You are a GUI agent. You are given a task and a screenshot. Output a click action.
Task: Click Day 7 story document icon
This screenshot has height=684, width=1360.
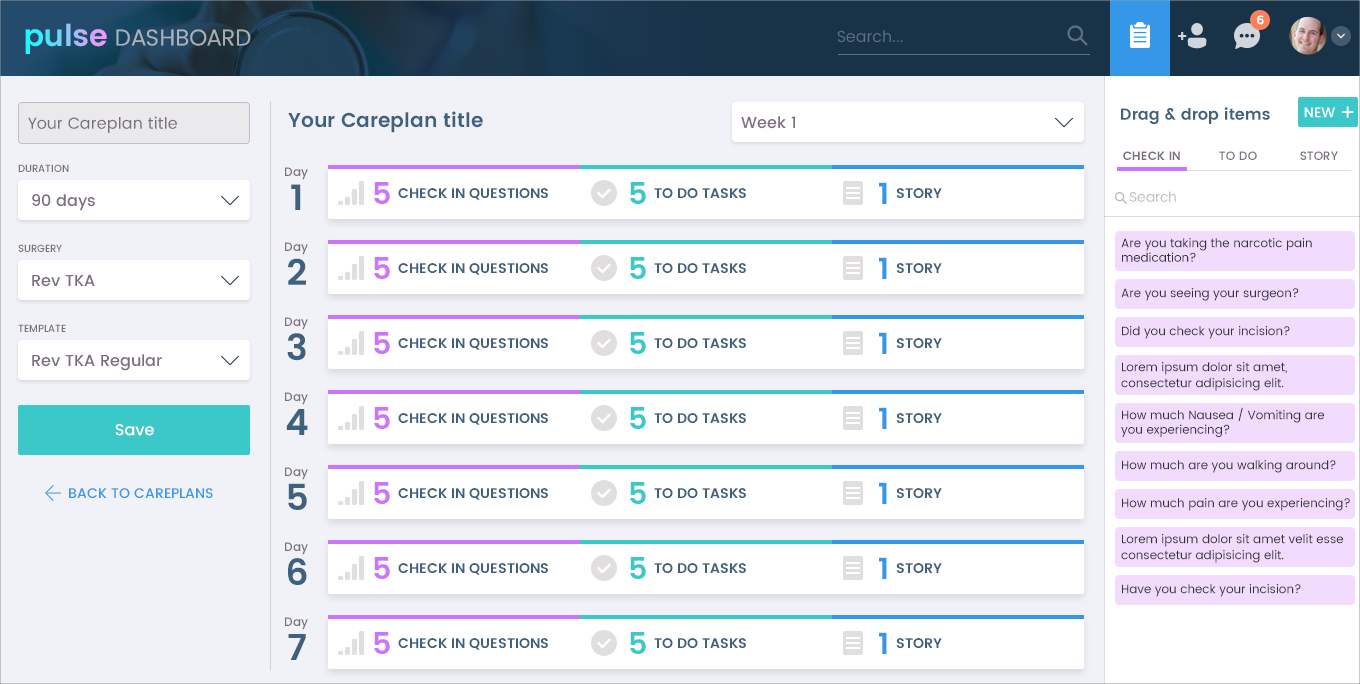coord(853,643)
